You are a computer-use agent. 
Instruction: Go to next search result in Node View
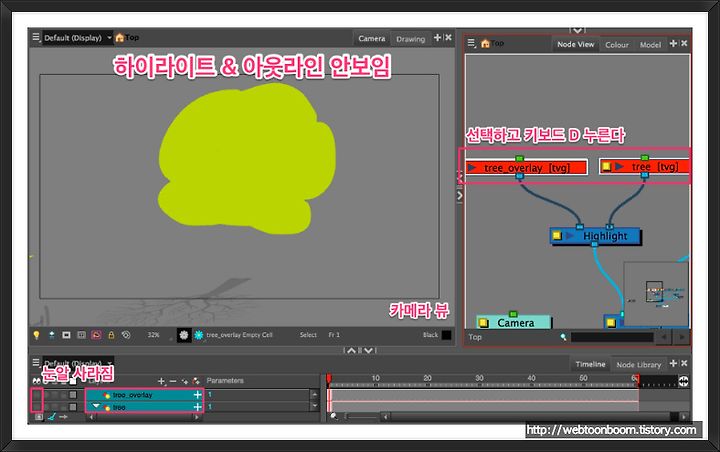pos(681,338)
